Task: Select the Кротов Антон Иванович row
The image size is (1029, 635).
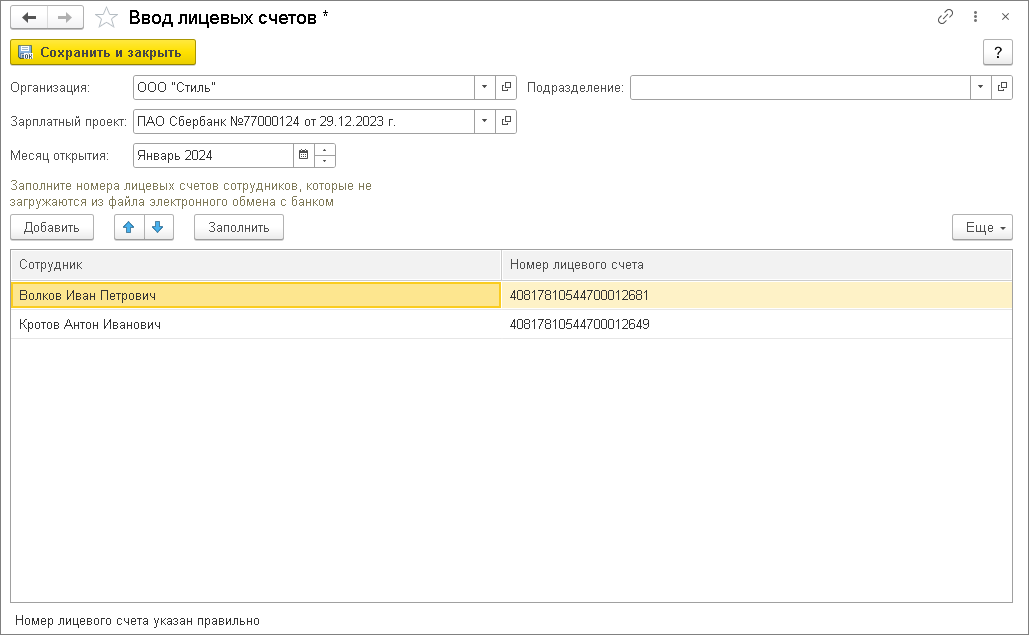Action: (x=90, y=324)
